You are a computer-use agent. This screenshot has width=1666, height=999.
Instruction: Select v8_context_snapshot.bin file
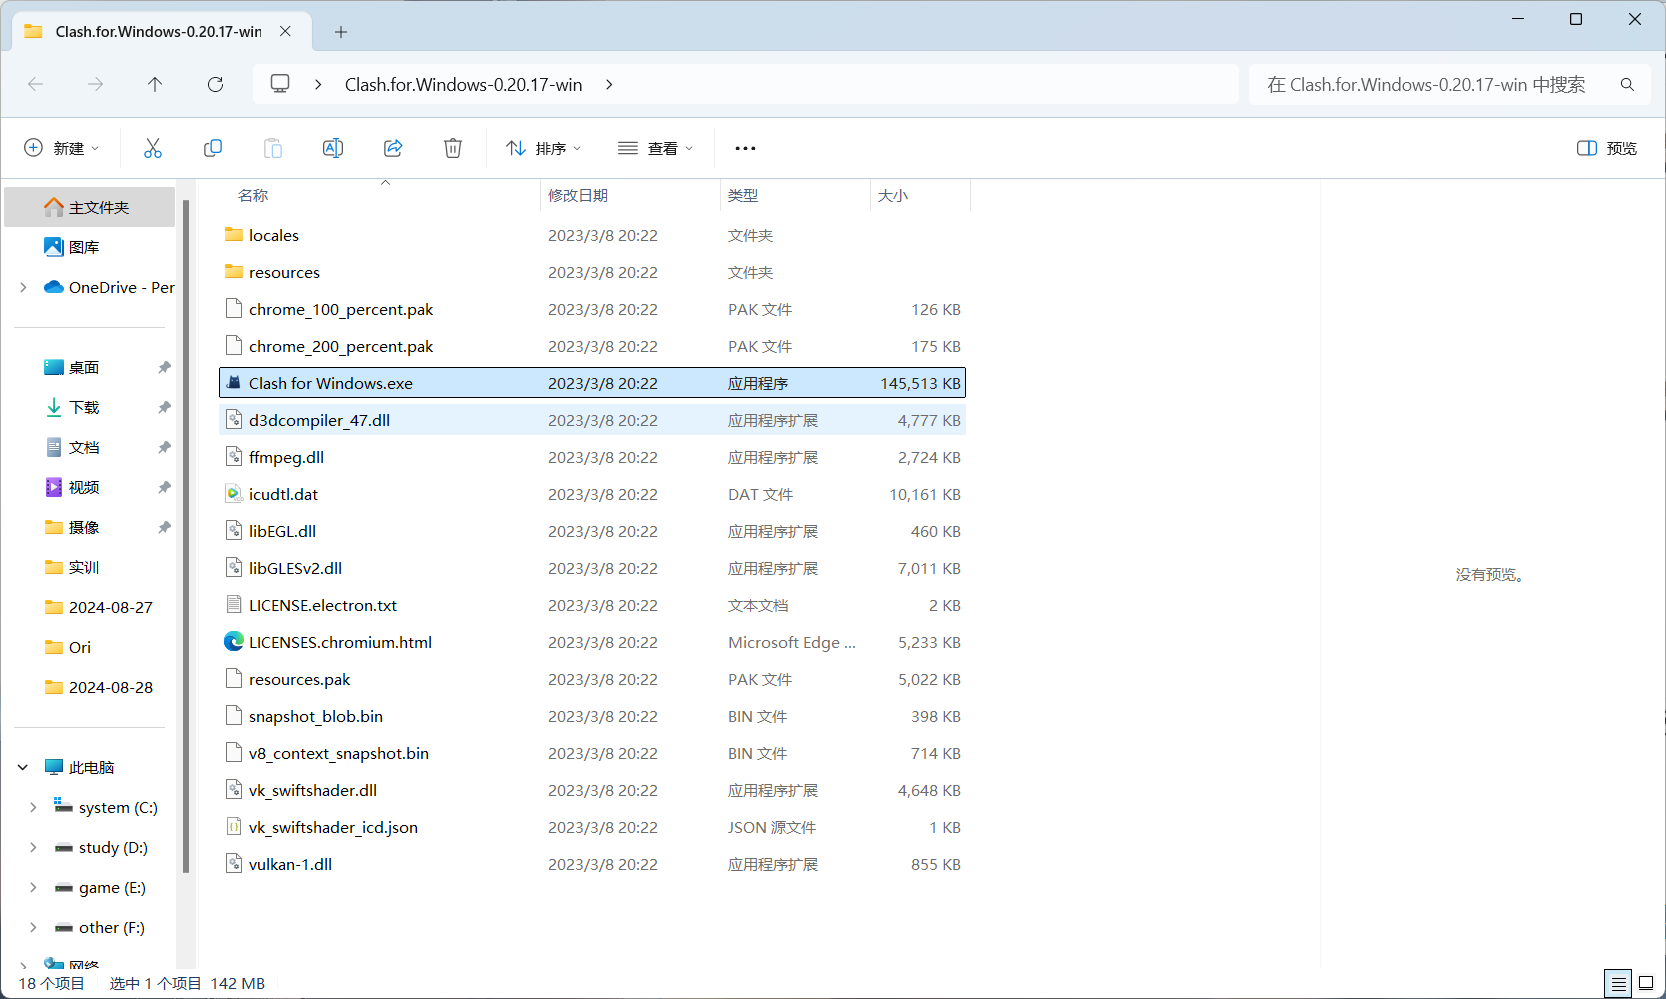click(x=592, y=753)
